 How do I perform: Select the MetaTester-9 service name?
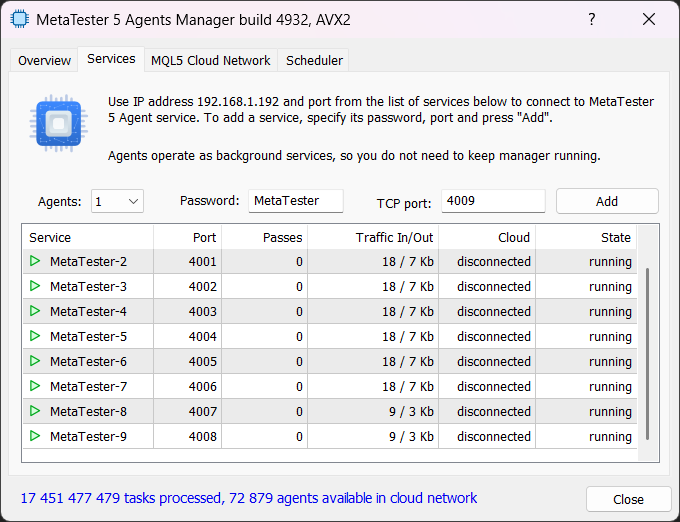pos(88,437)
